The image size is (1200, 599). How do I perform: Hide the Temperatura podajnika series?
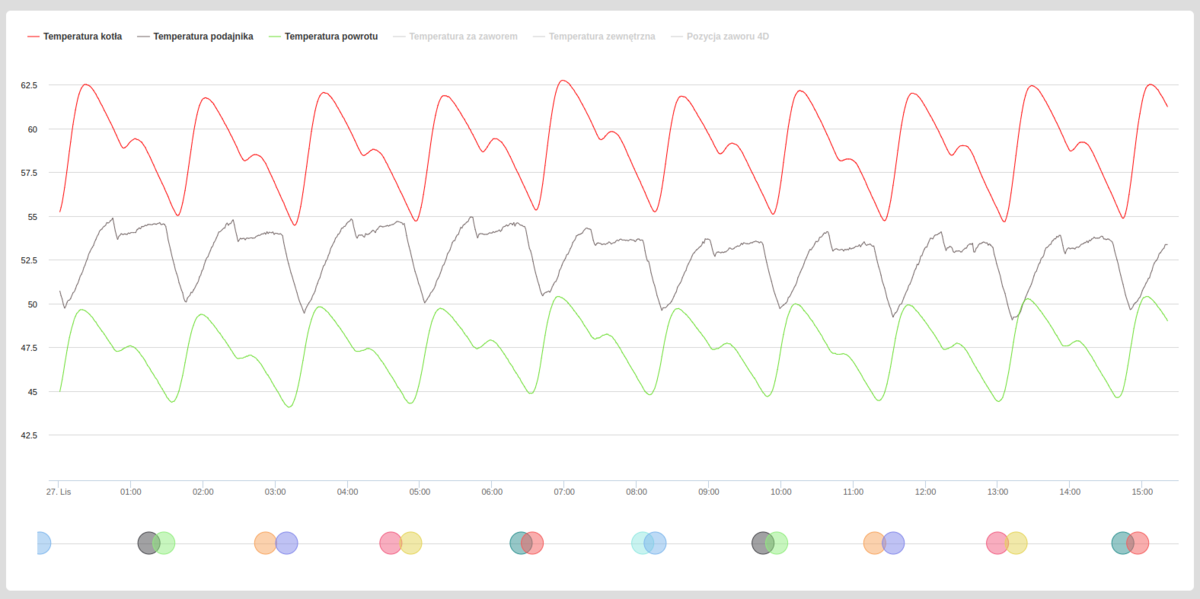tap(203, 36)
